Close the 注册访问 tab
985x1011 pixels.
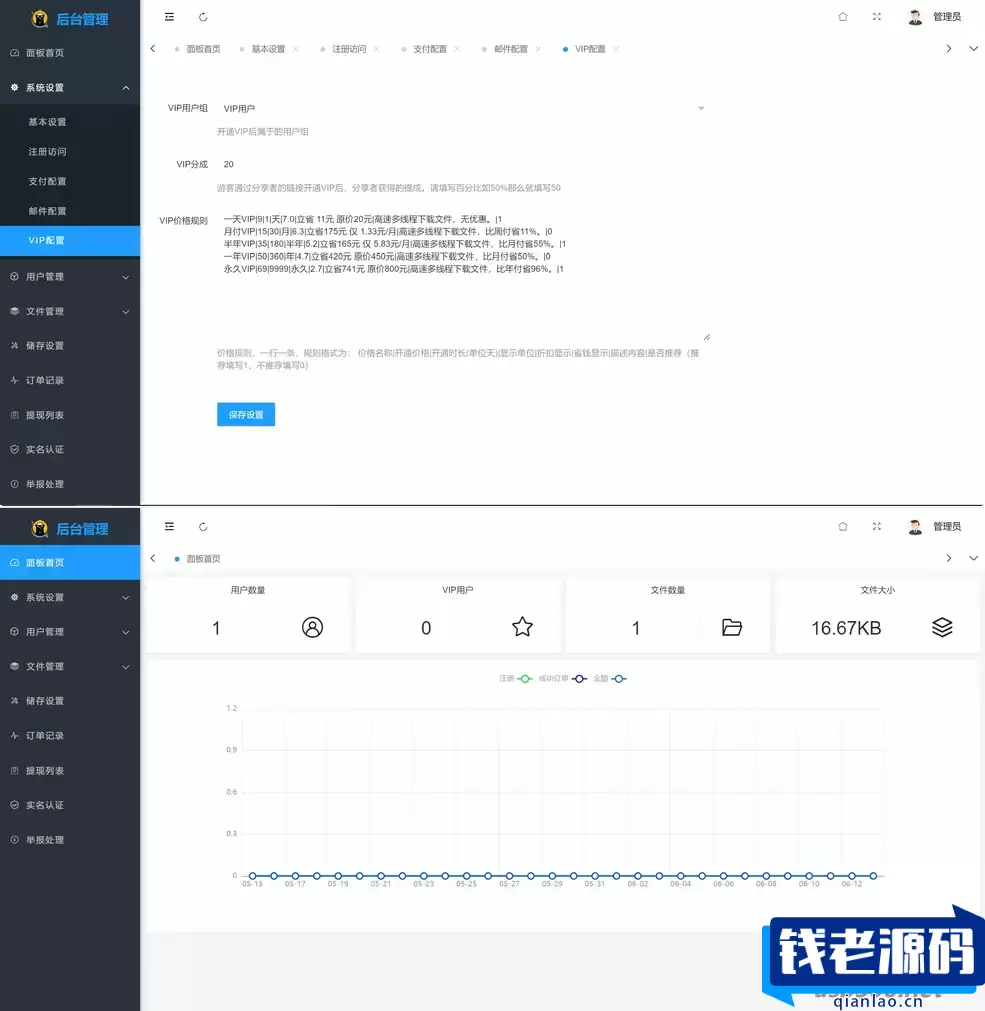(376, 49)
